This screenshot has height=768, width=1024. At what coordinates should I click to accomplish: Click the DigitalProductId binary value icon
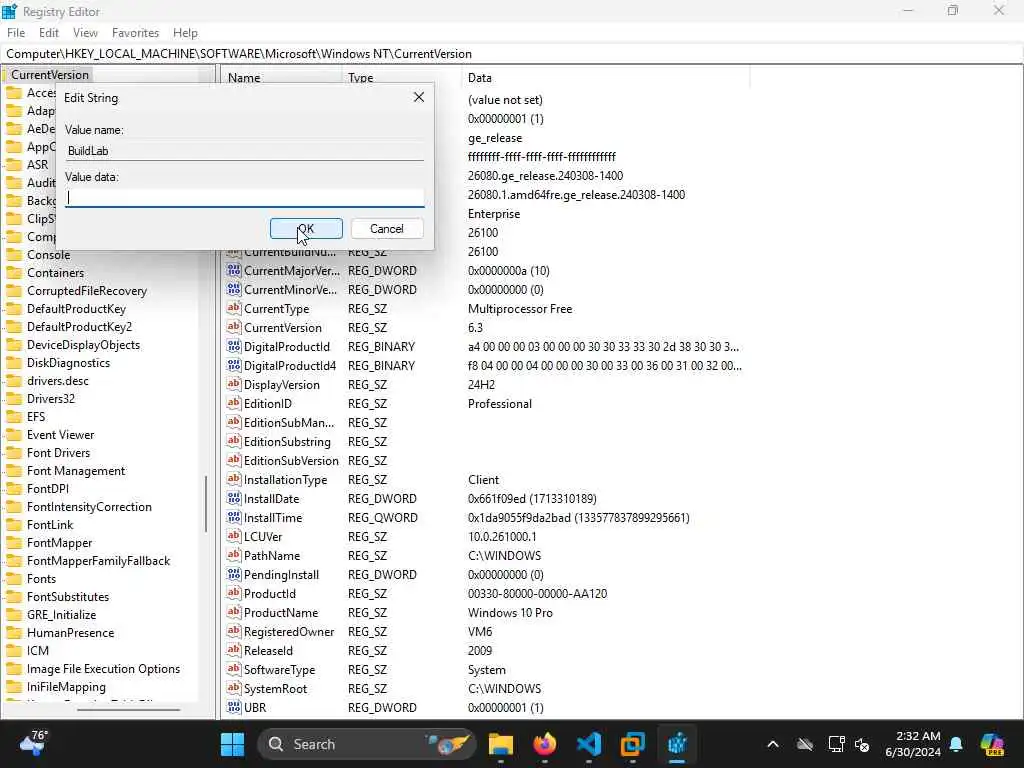click(234, 346)
